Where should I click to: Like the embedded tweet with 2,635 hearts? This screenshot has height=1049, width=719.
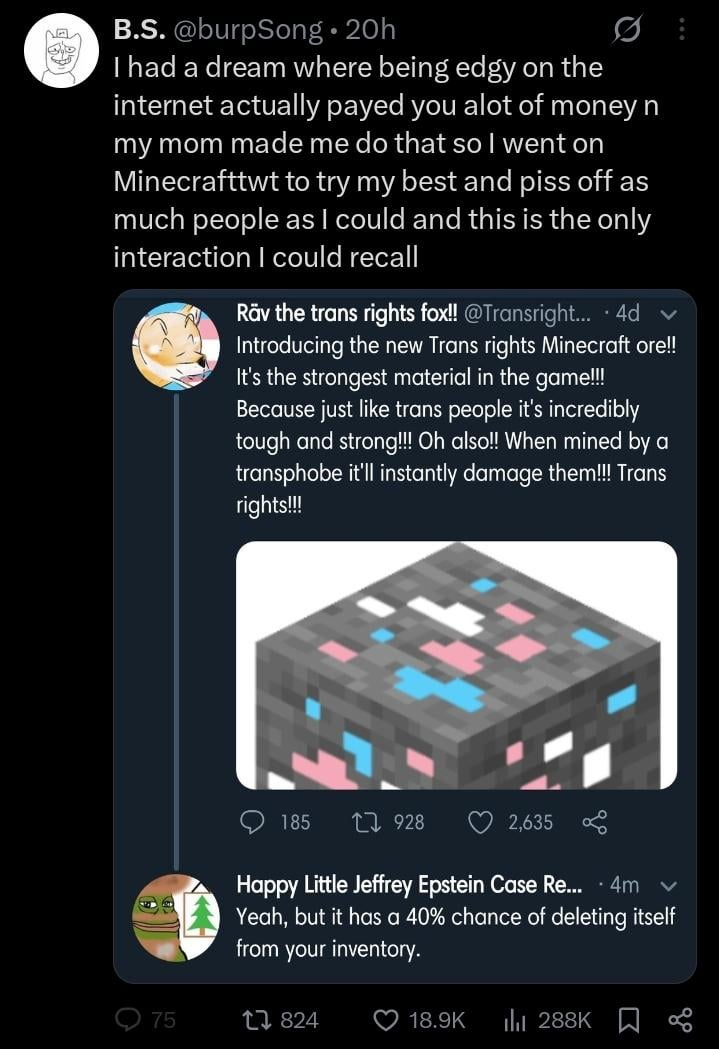[480, 822]
